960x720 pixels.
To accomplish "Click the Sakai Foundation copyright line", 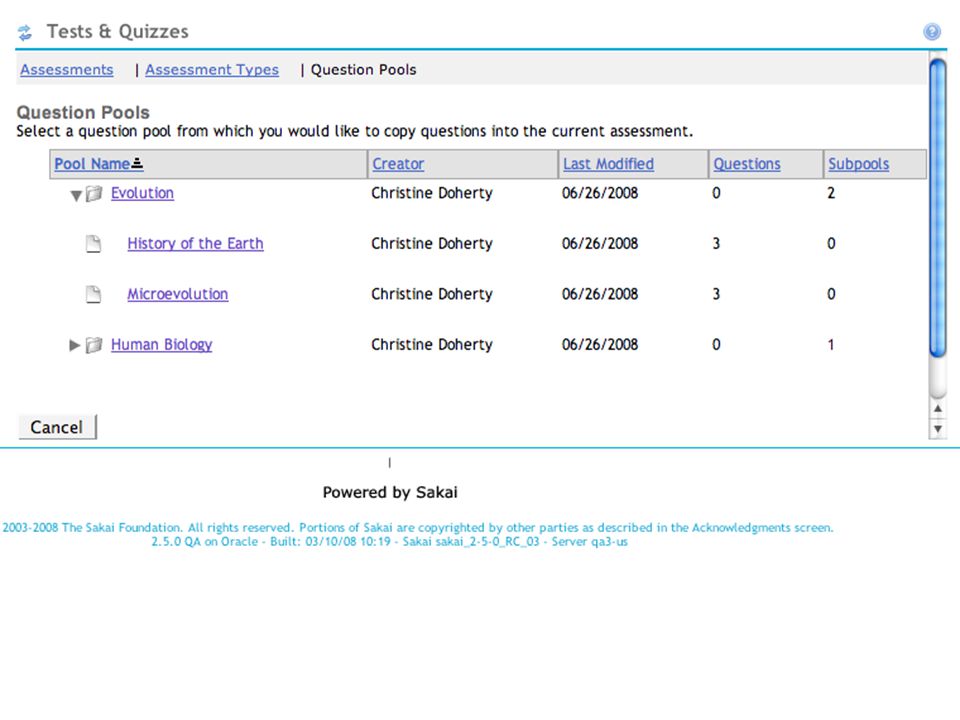I will 418,528.
